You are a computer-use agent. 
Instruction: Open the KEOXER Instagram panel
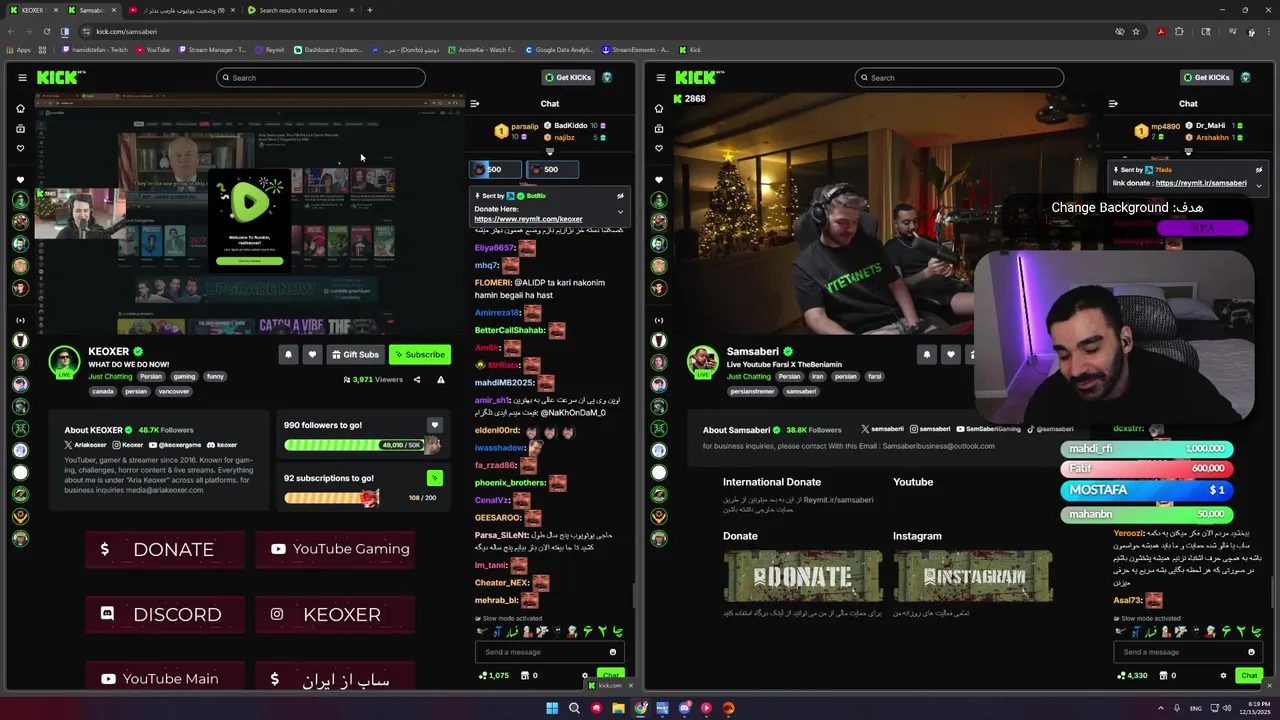click(335, 614)
